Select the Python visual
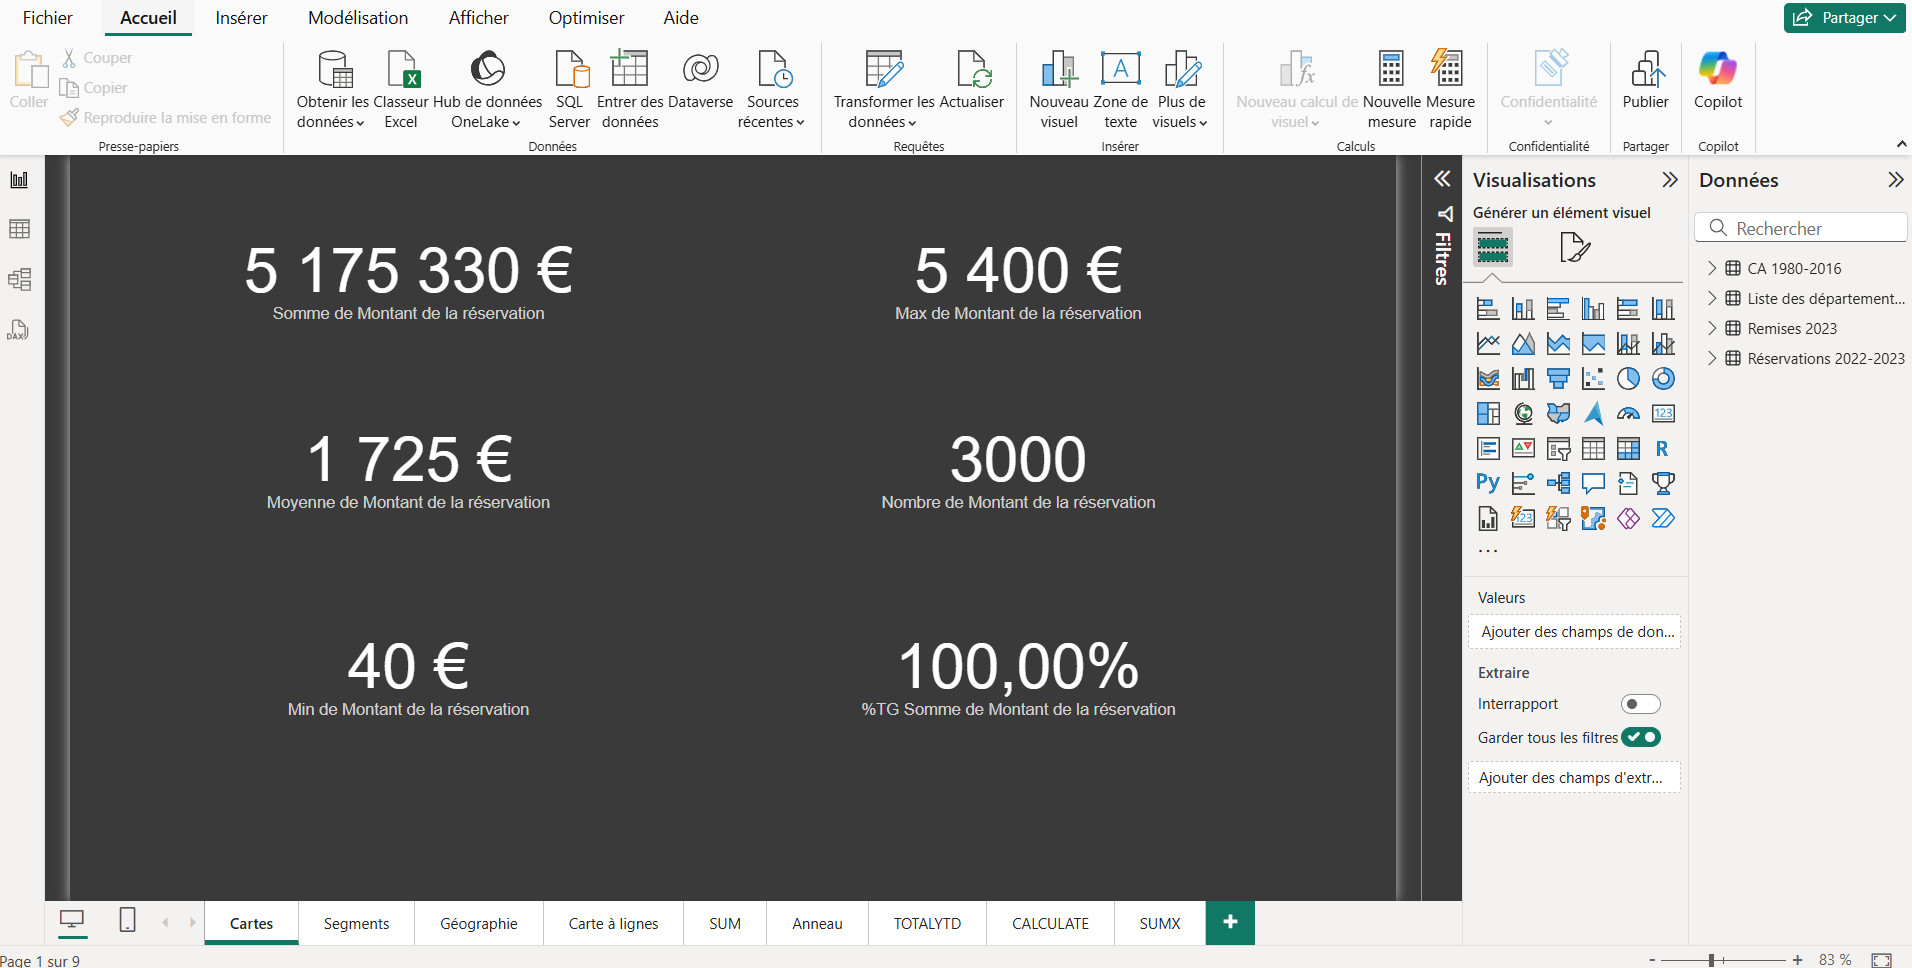The width and height of the screenshot is (1912, 968). click(1488, 484)
